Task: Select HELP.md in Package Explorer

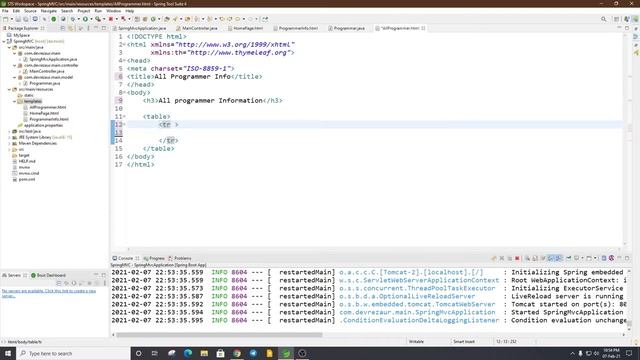Action: click(x=27, y=161)
